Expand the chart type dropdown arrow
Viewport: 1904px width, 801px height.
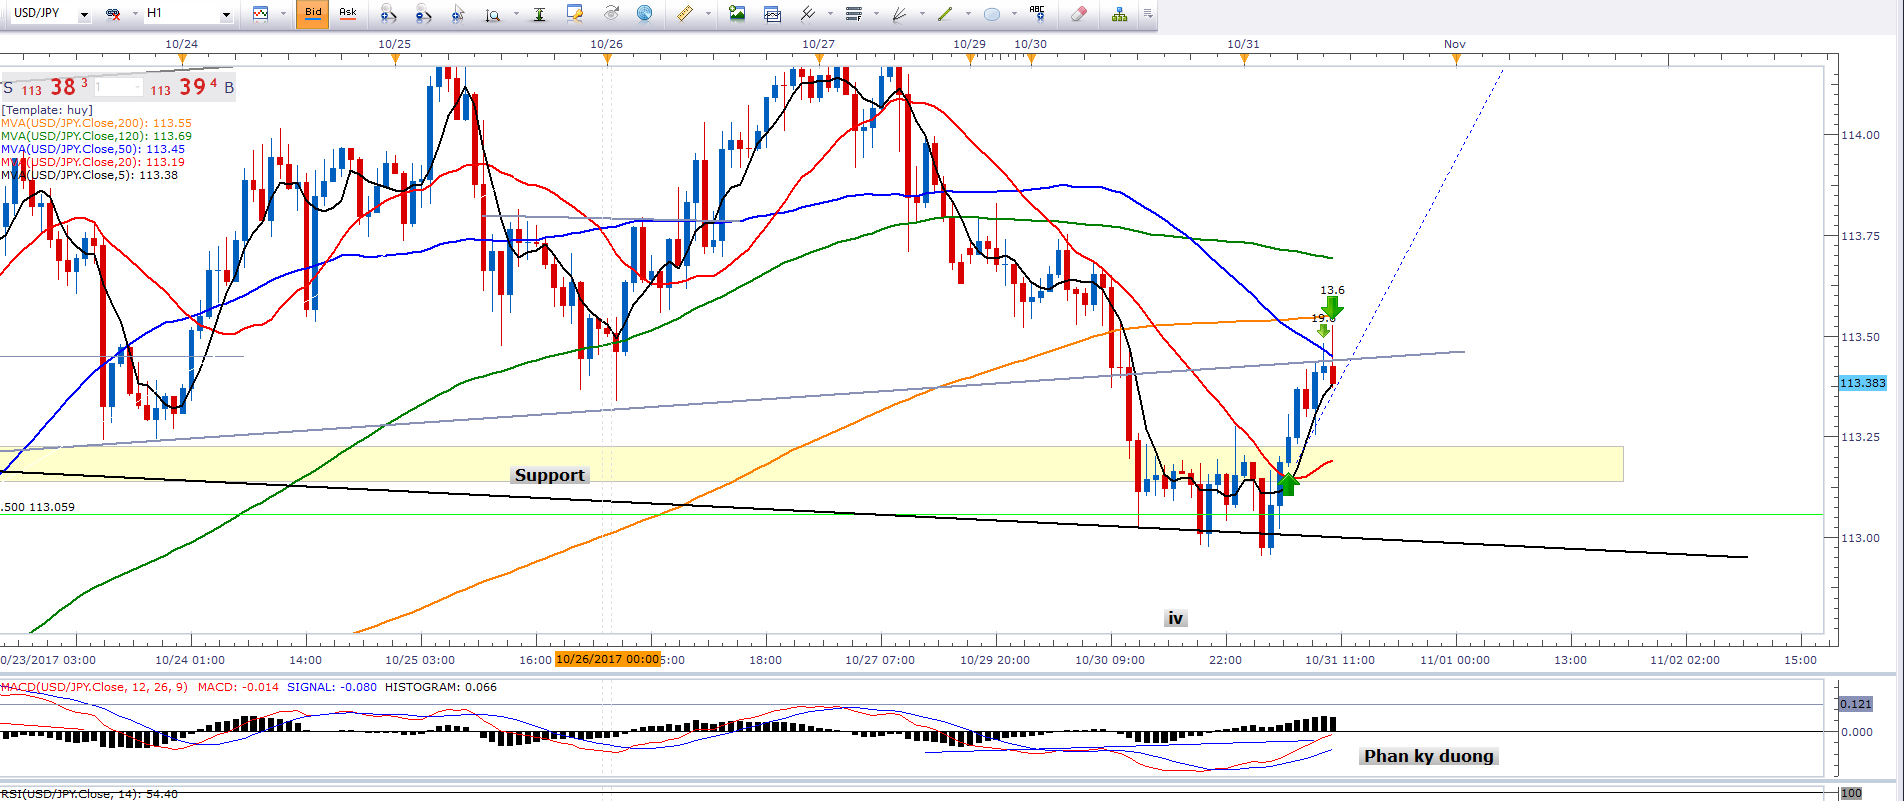pyautogui.click(x=284, y=14)
